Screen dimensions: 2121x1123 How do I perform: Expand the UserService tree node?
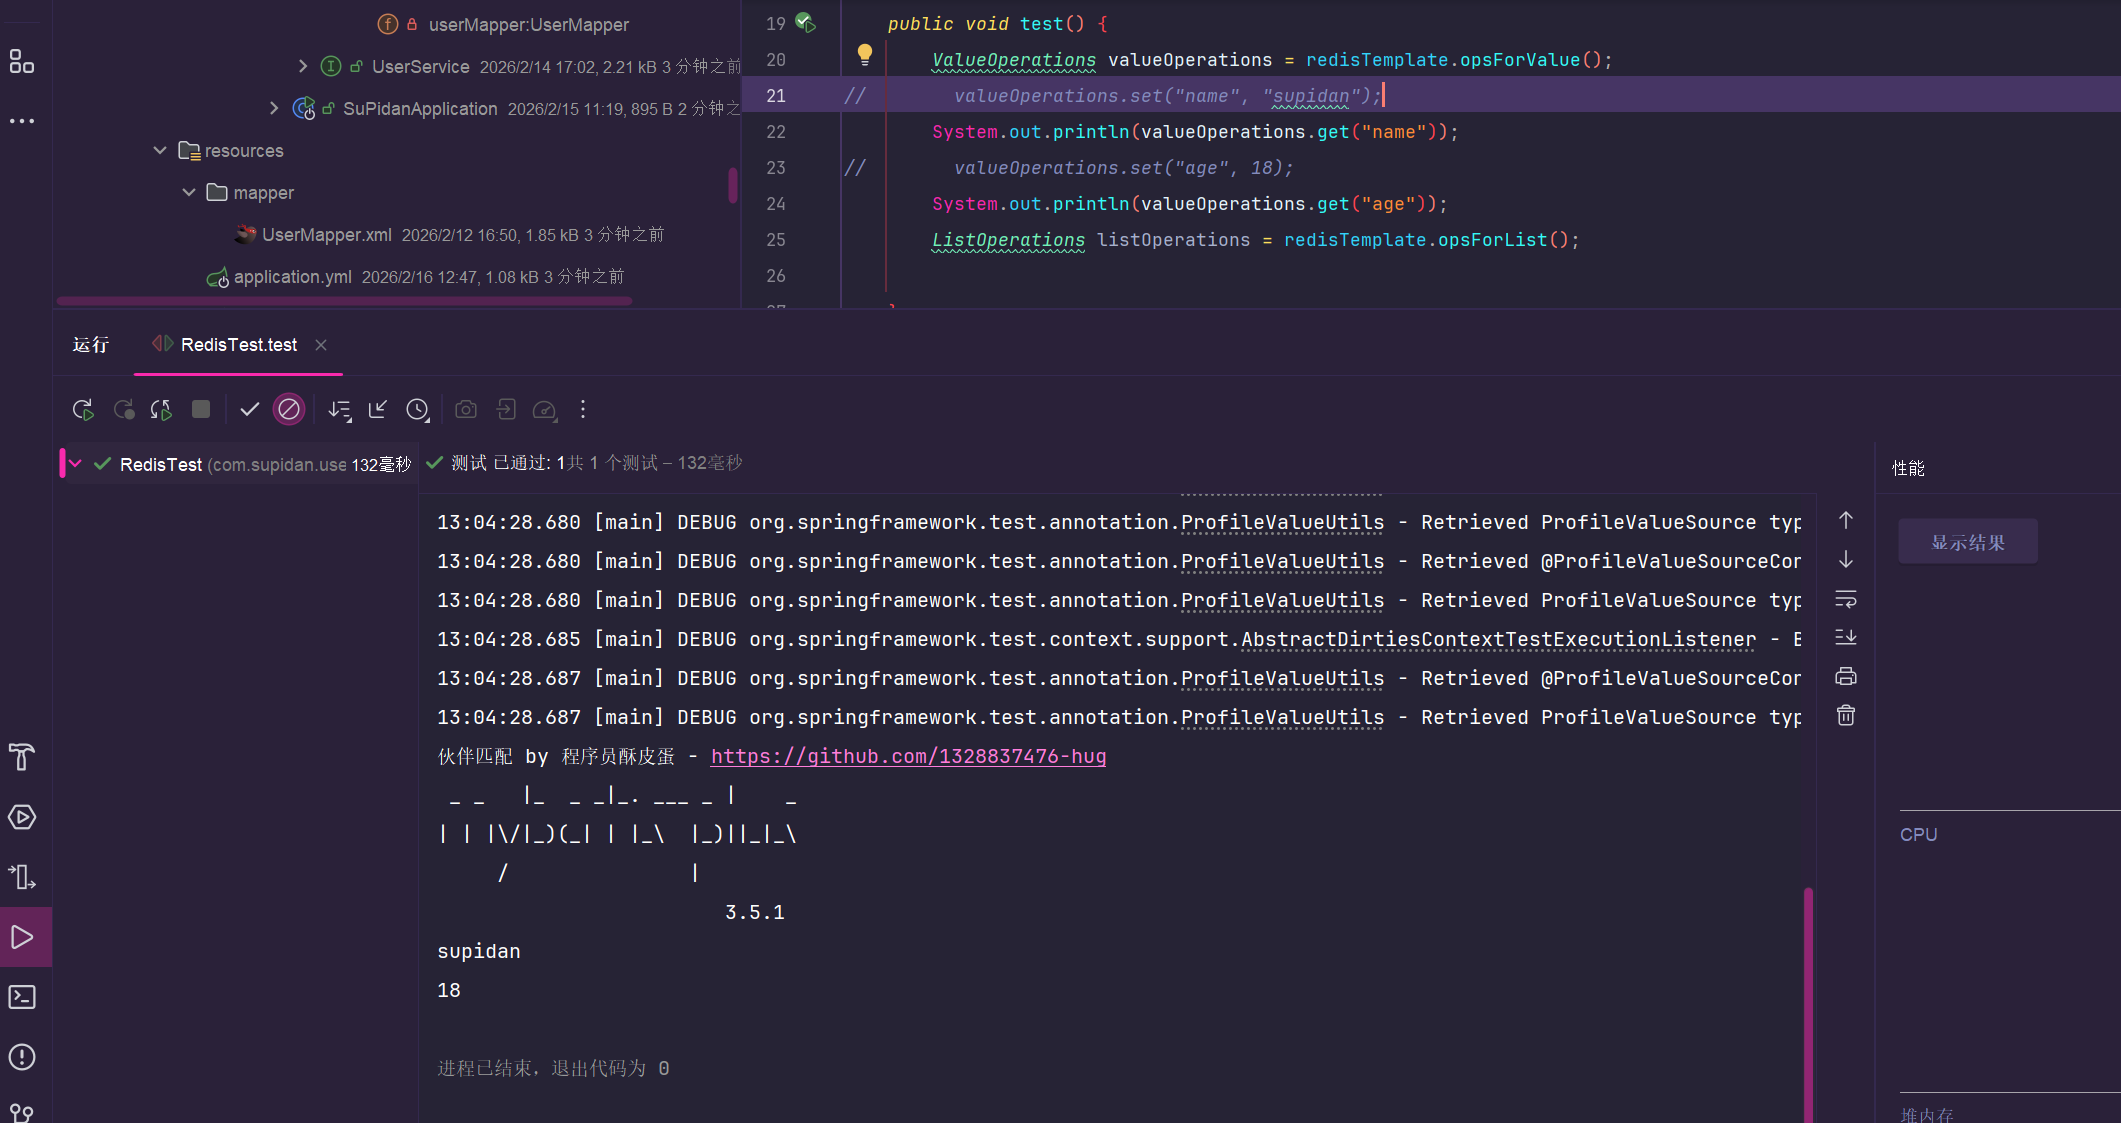(x=303, y=66)
